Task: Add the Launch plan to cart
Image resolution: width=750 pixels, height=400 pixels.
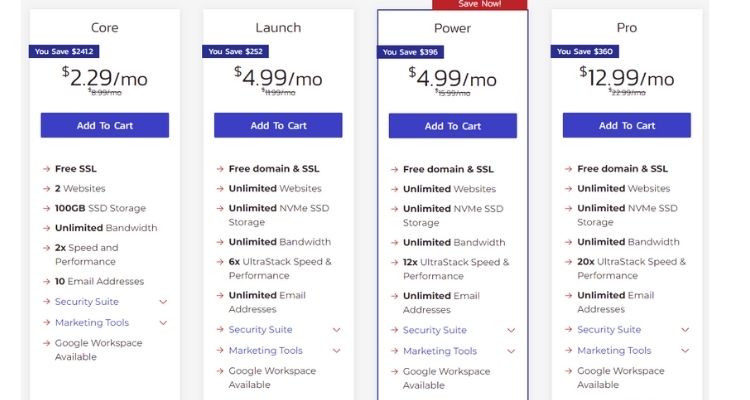Action: point(278,125)
